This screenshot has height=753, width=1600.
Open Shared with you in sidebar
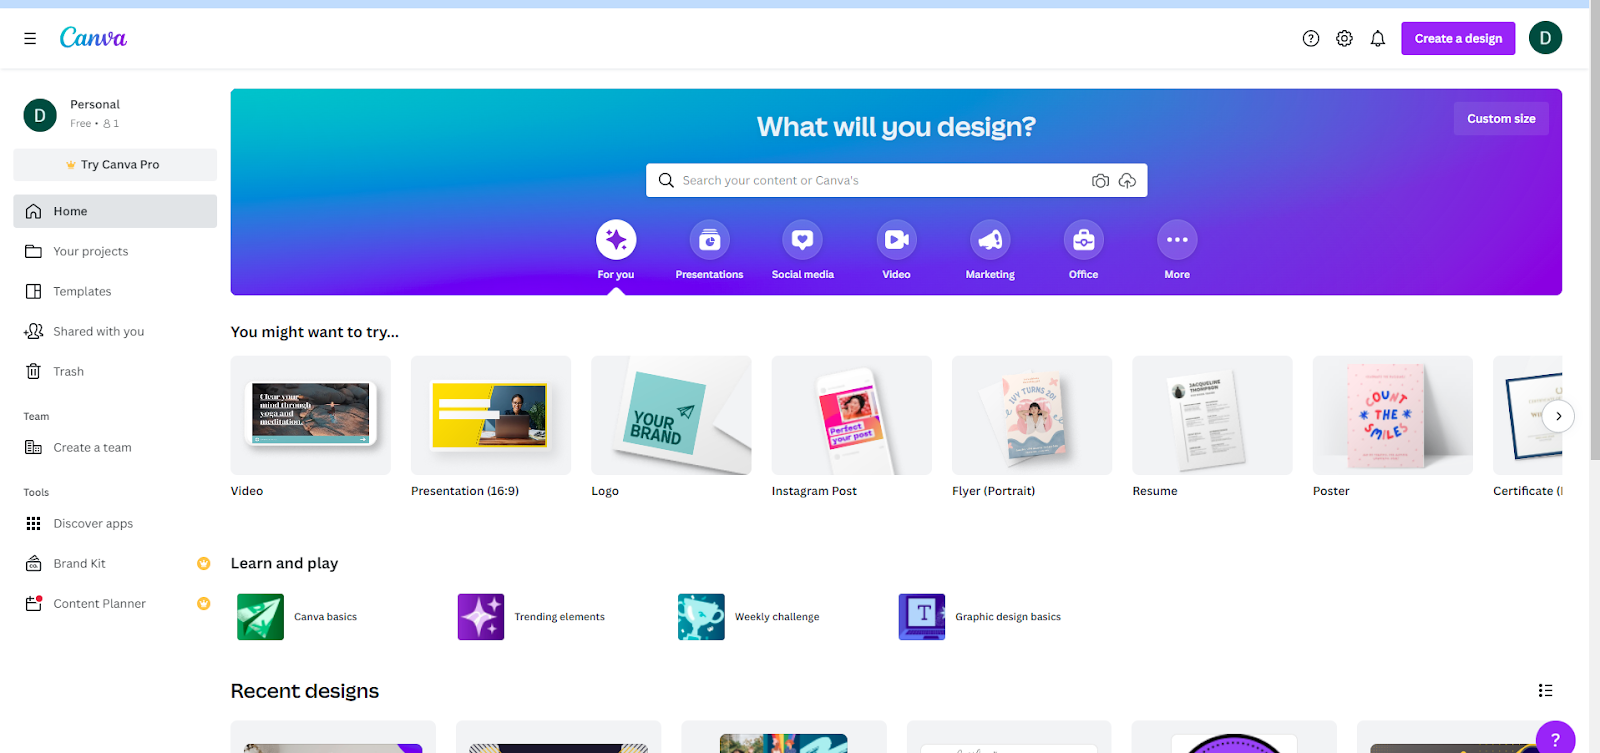tap(115, 331)
